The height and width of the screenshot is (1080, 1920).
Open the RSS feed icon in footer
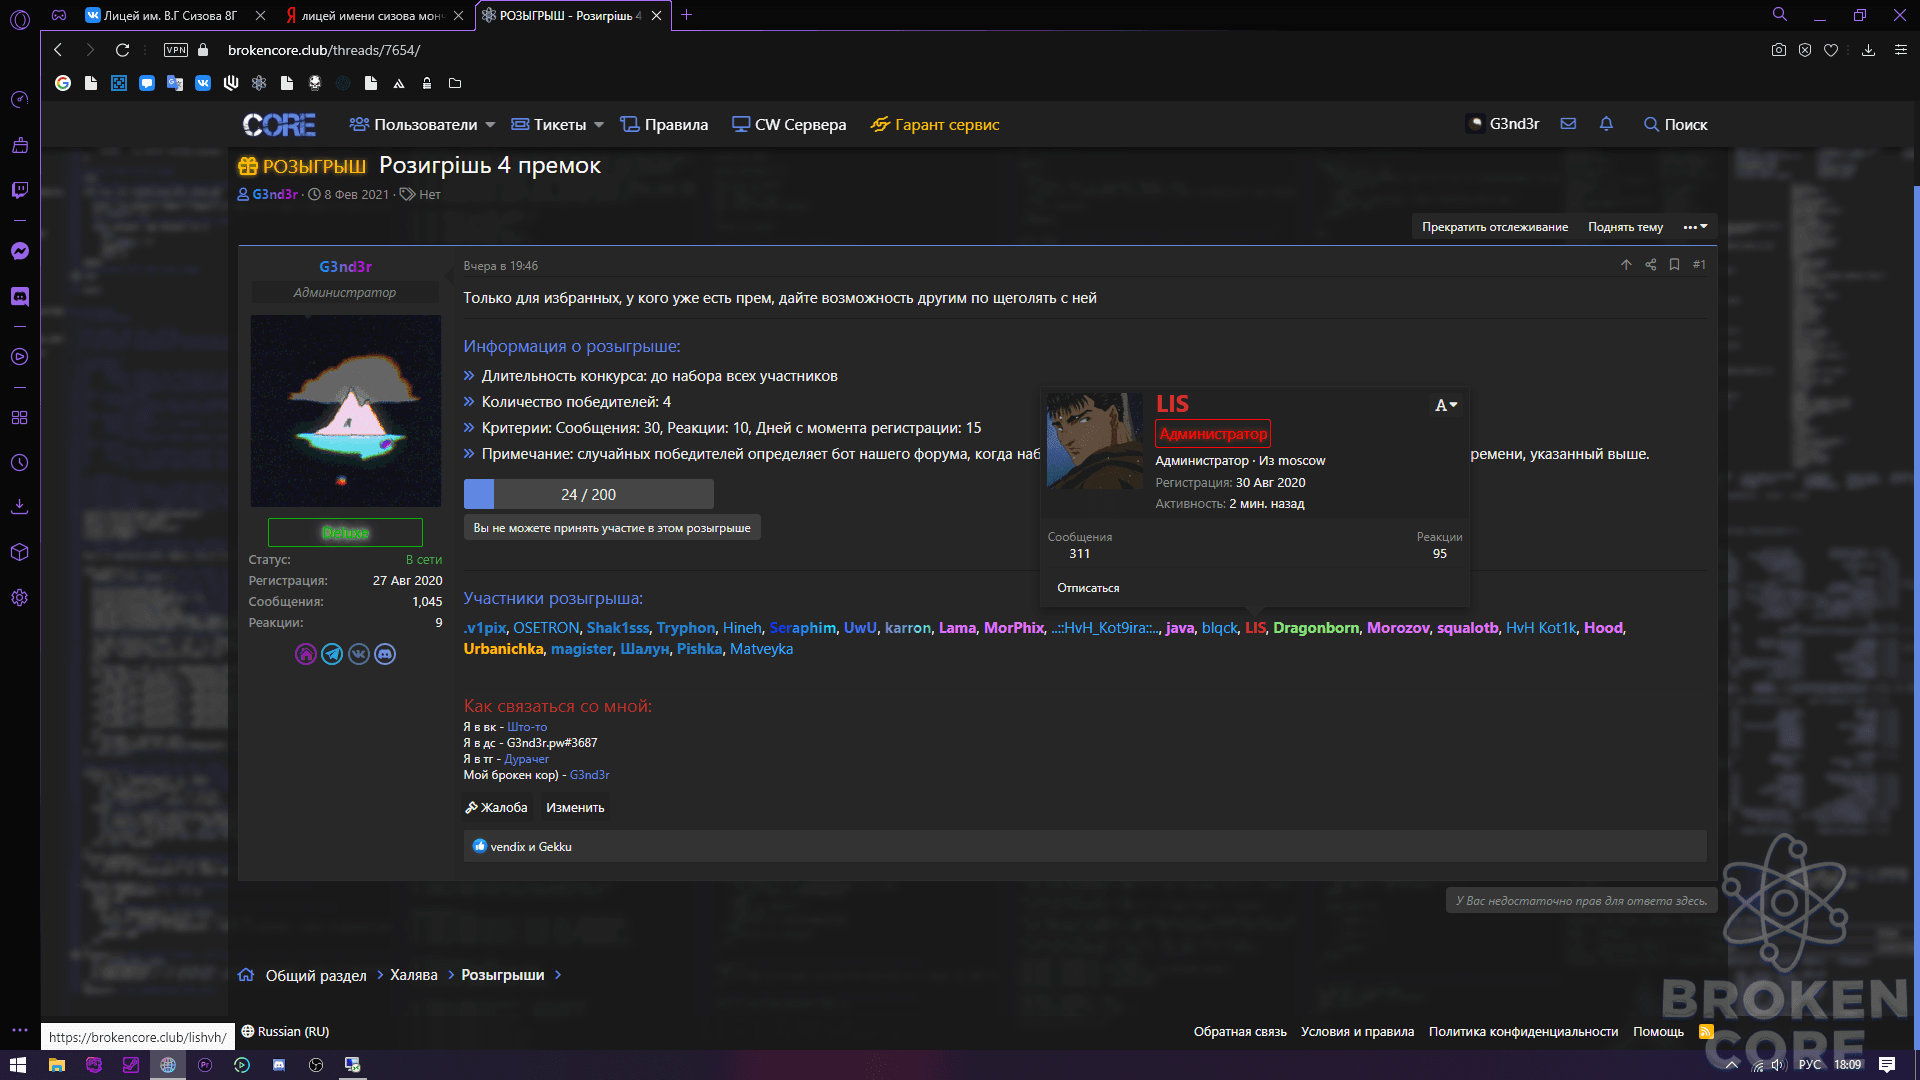pos(1706,1031)
